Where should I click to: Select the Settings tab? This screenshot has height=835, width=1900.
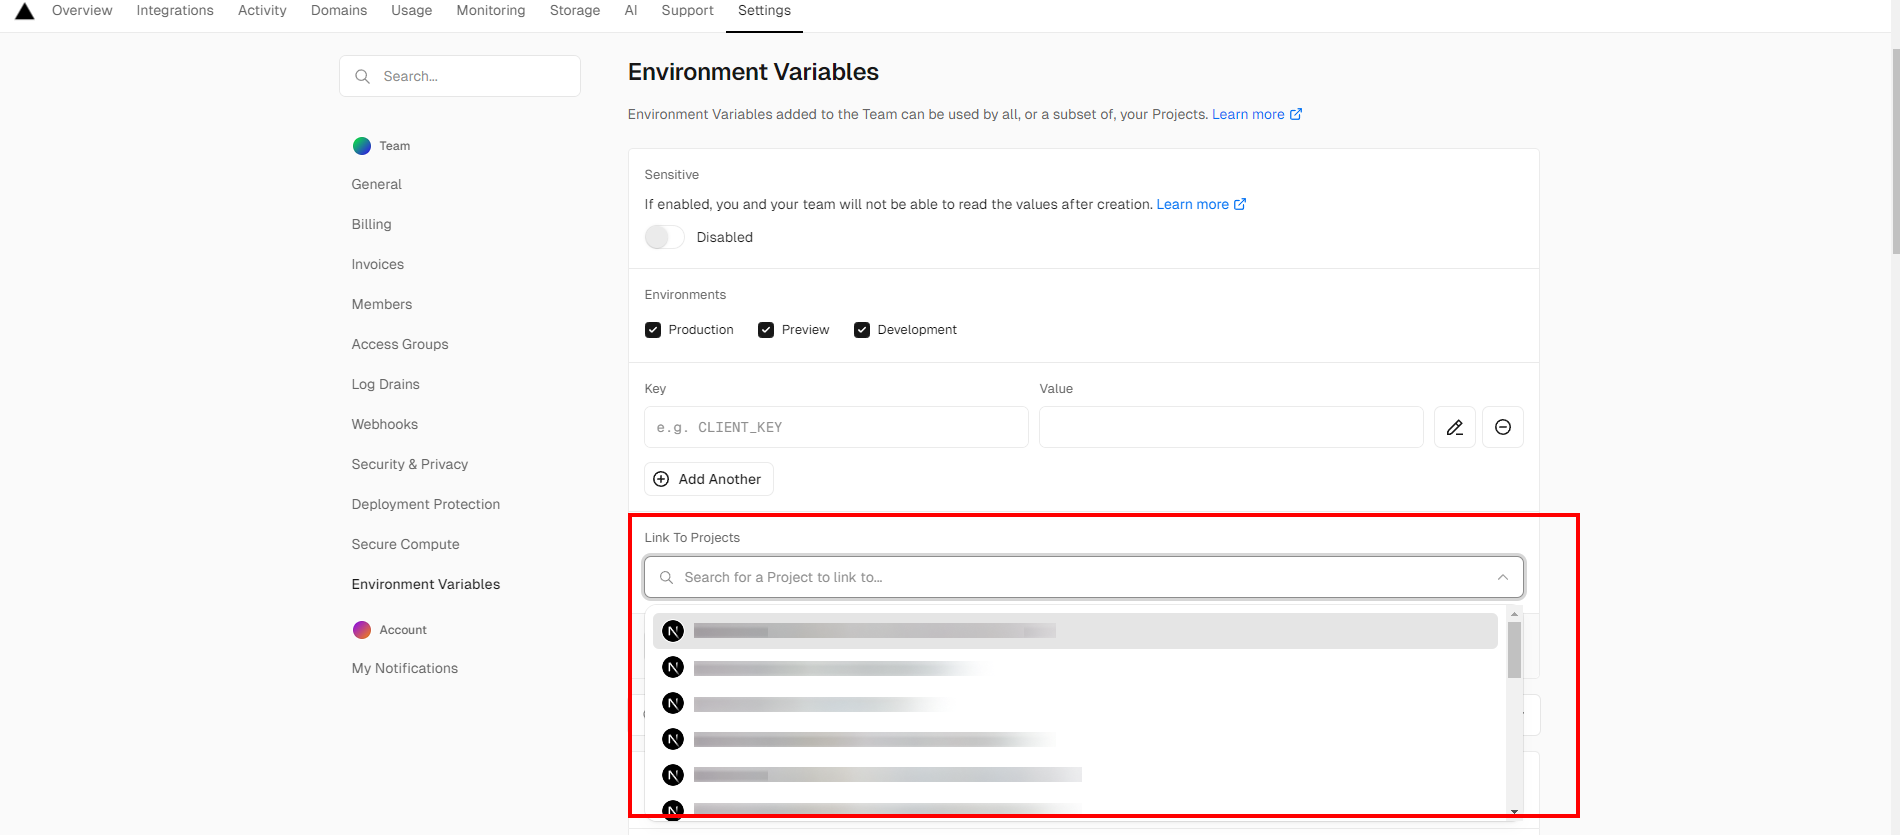tap(764, 10)
